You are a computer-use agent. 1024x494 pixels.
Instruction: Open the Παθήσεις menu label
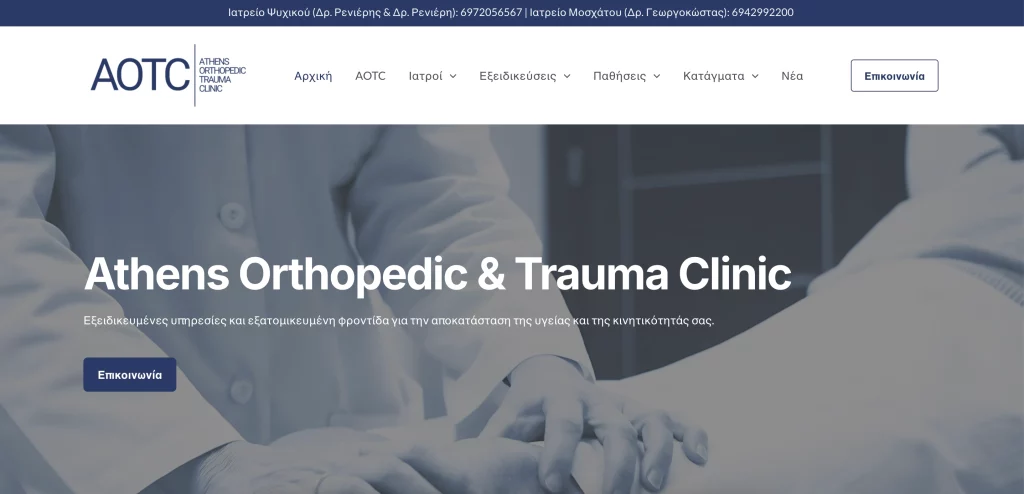pos(619,76)
